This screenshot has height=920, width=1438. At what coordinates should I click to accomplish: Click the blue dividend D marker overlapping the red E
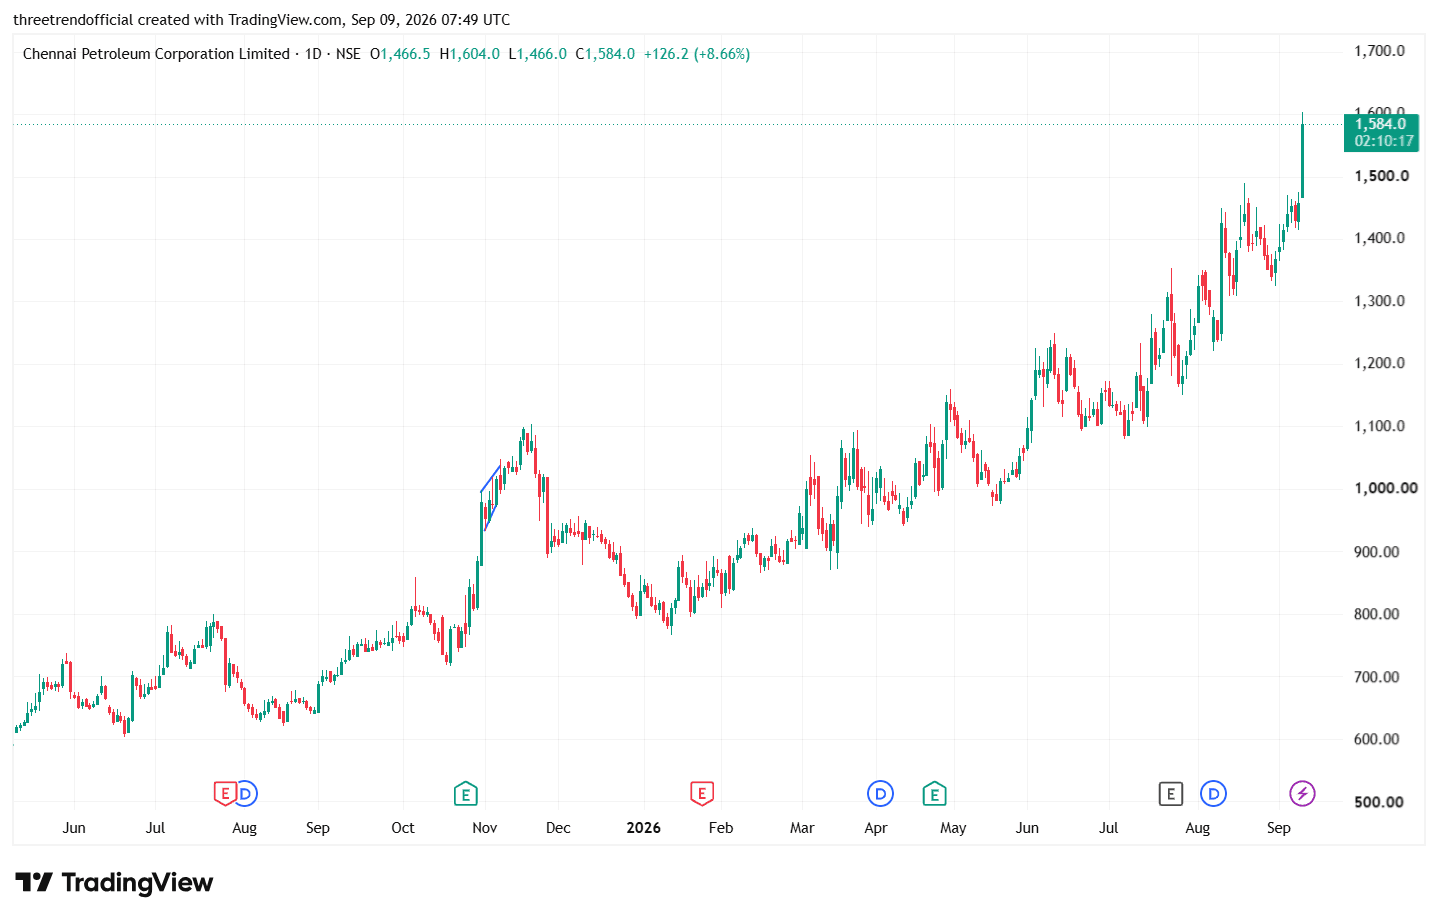pos(246,794)
